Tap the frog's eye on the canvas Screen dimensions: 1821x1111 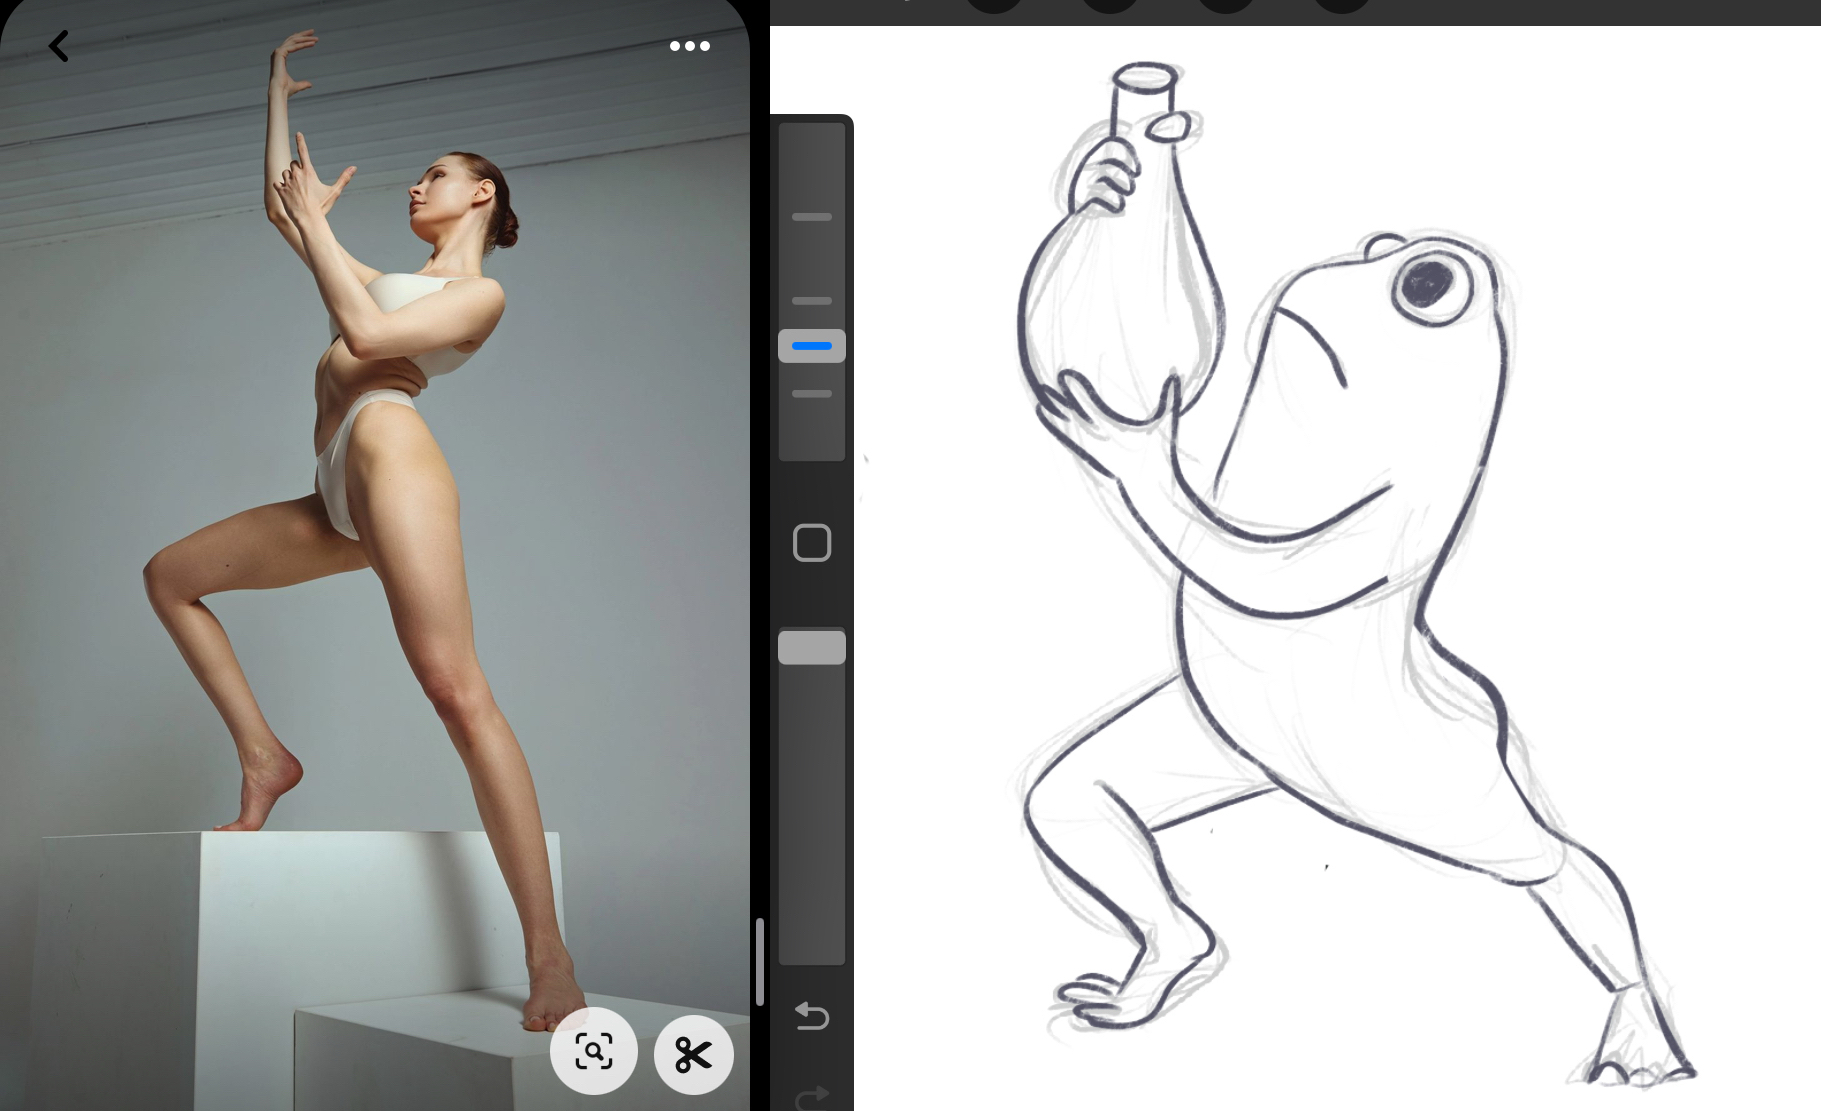tap(1427, 284)
